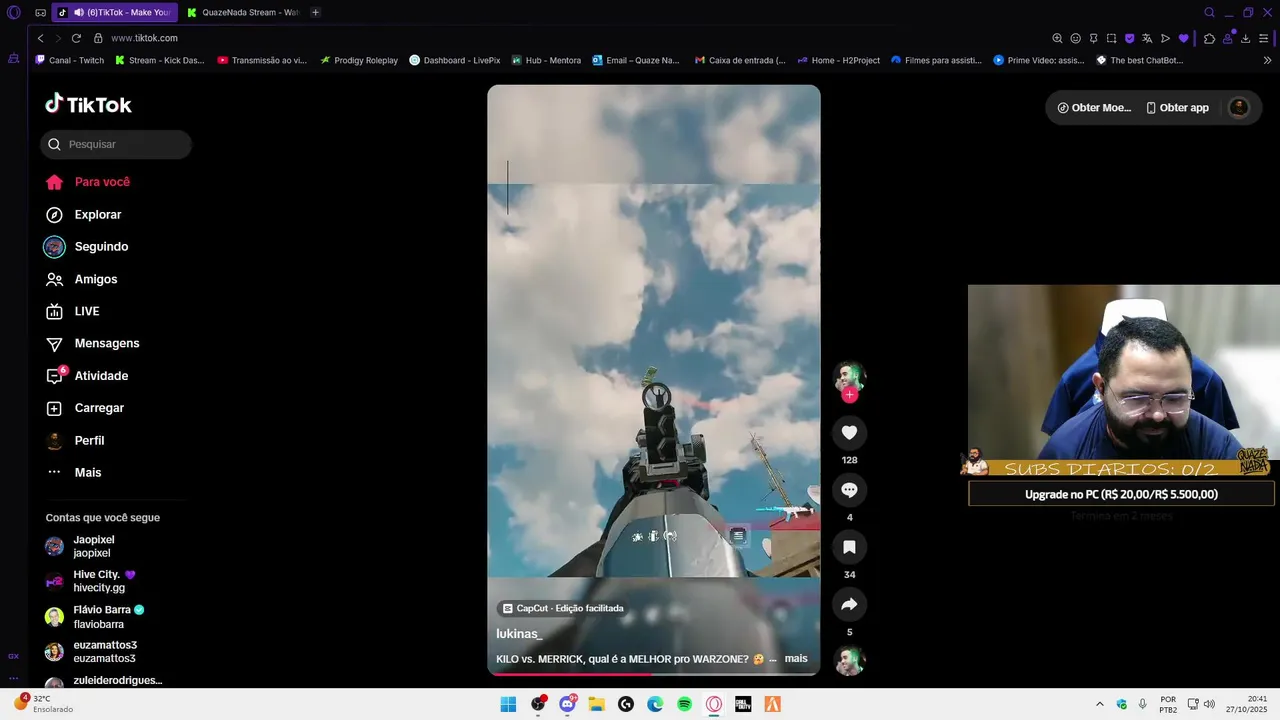Open the sound disc thumbnail below the share icon
1280x720 pixels.
pos(849,661)
